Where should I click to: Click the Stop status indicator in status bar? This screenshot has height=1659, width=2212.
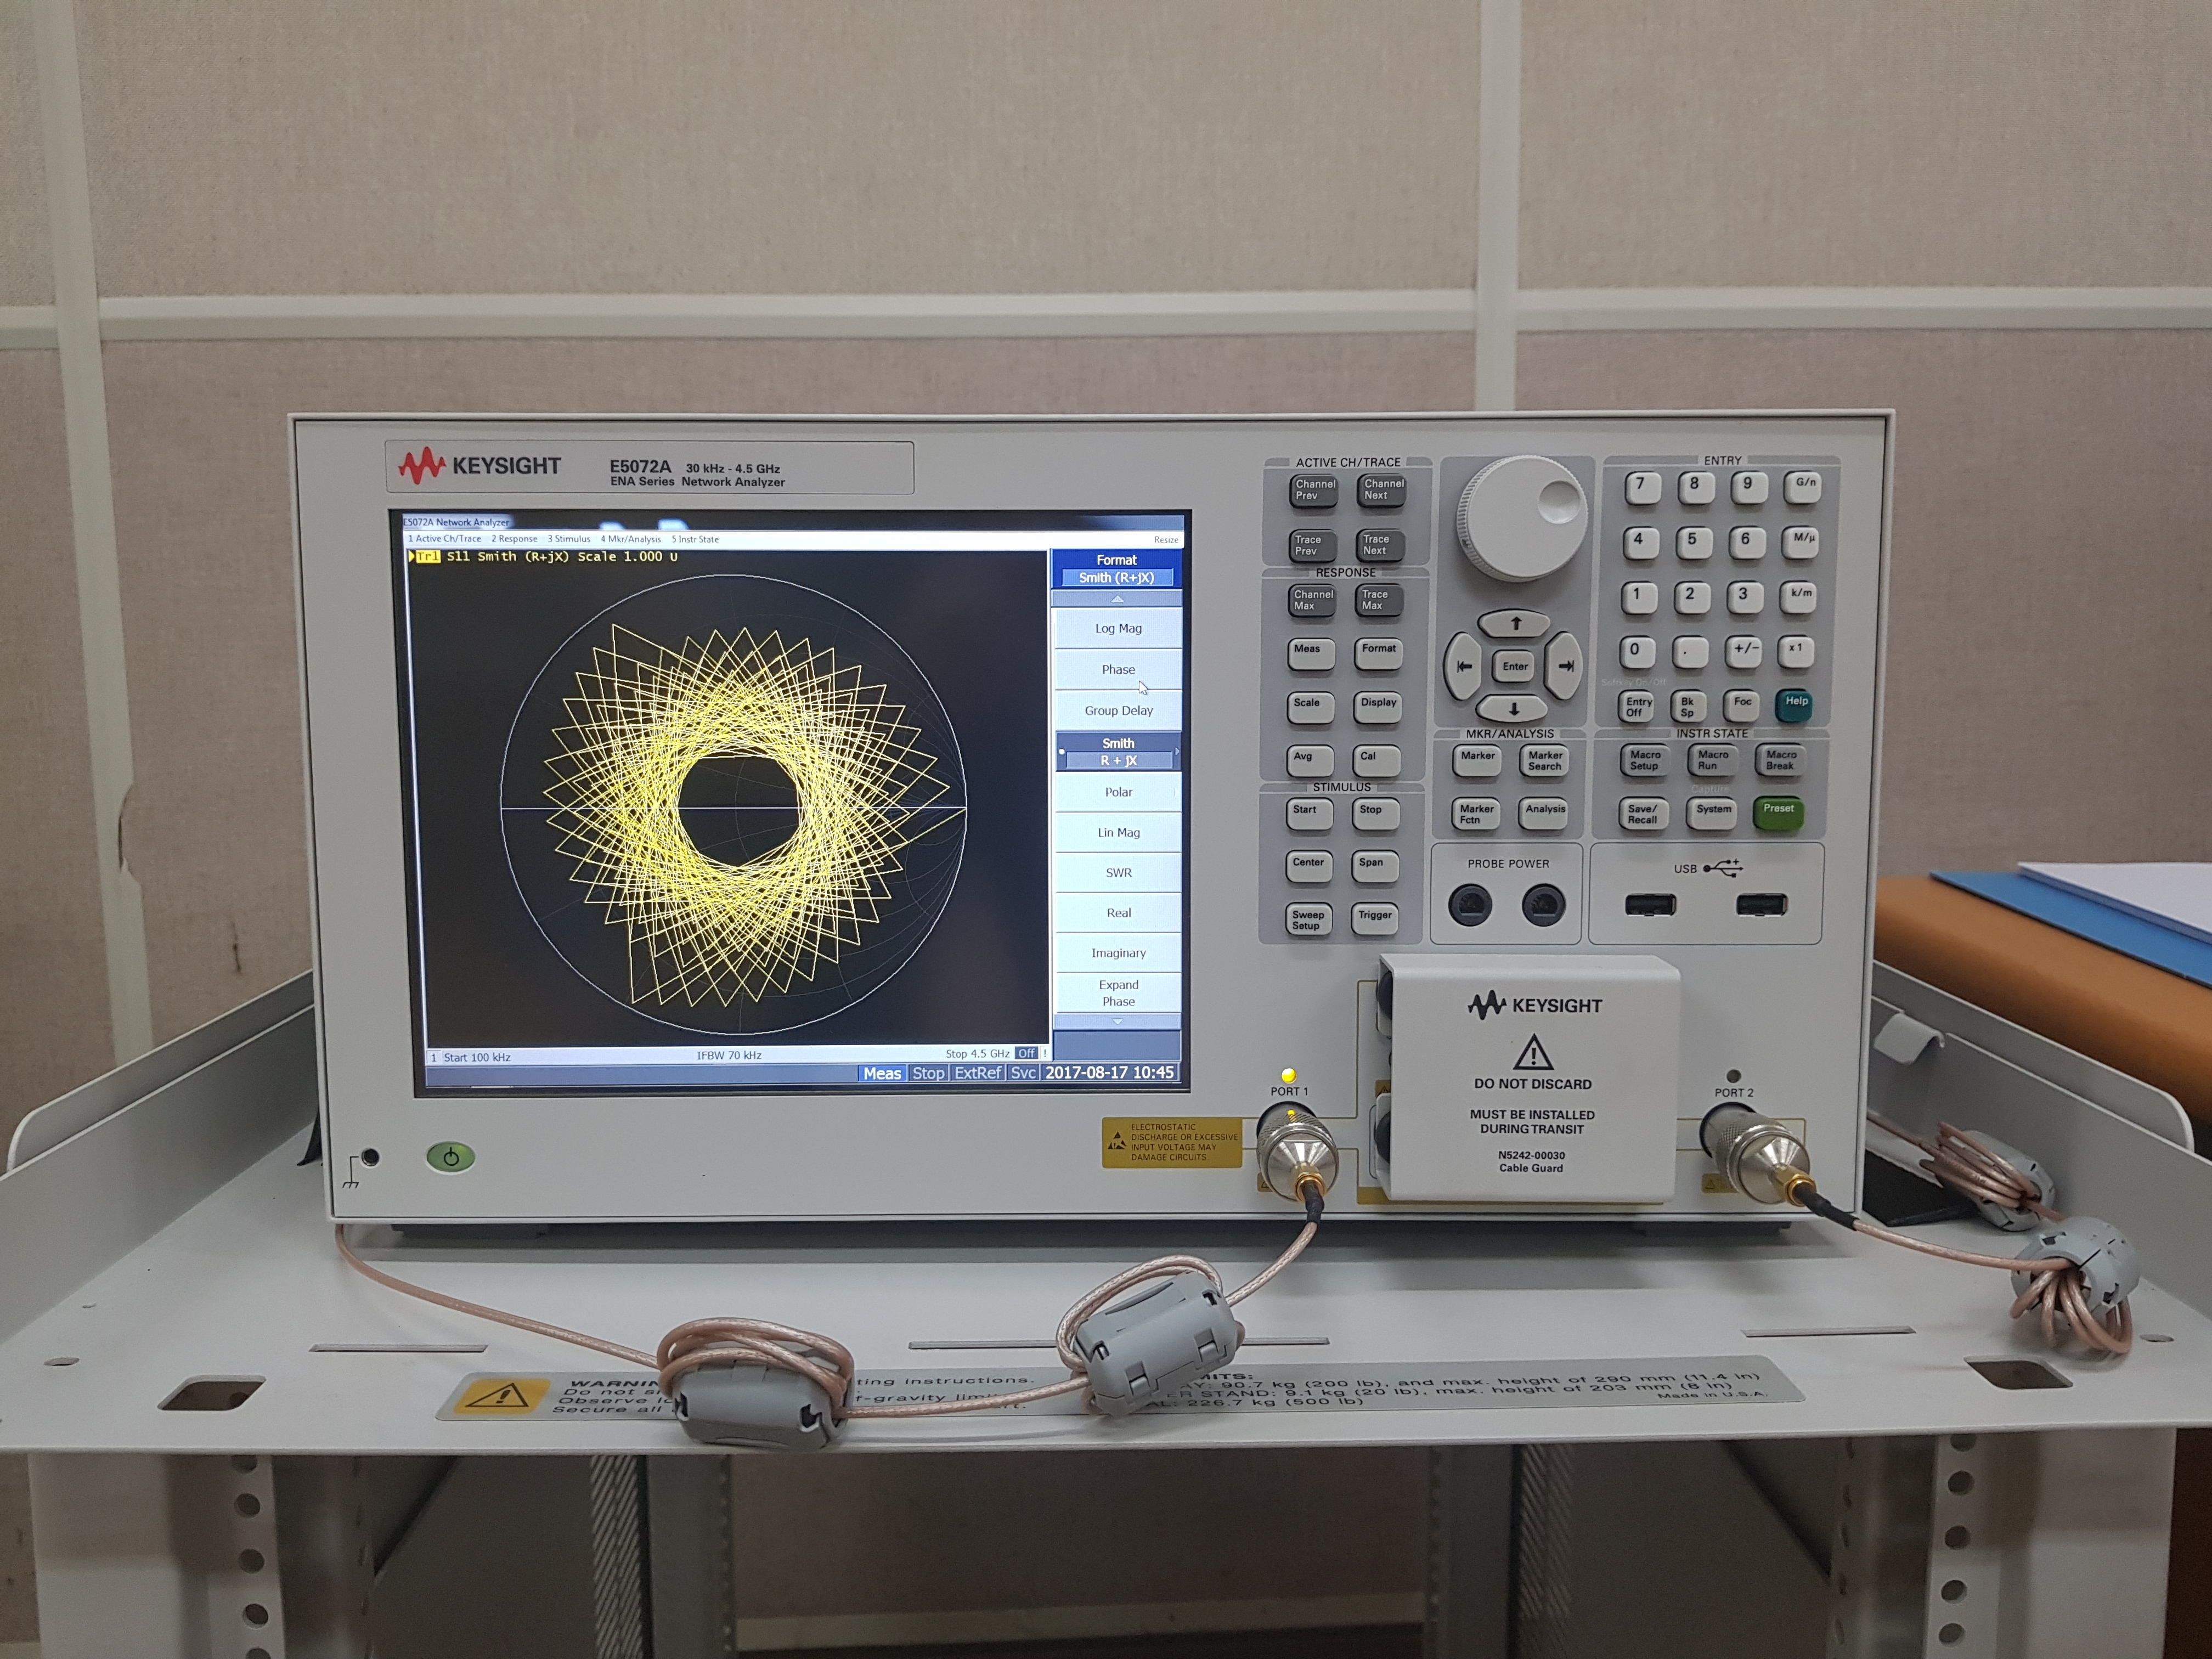tap(928, 1073)
